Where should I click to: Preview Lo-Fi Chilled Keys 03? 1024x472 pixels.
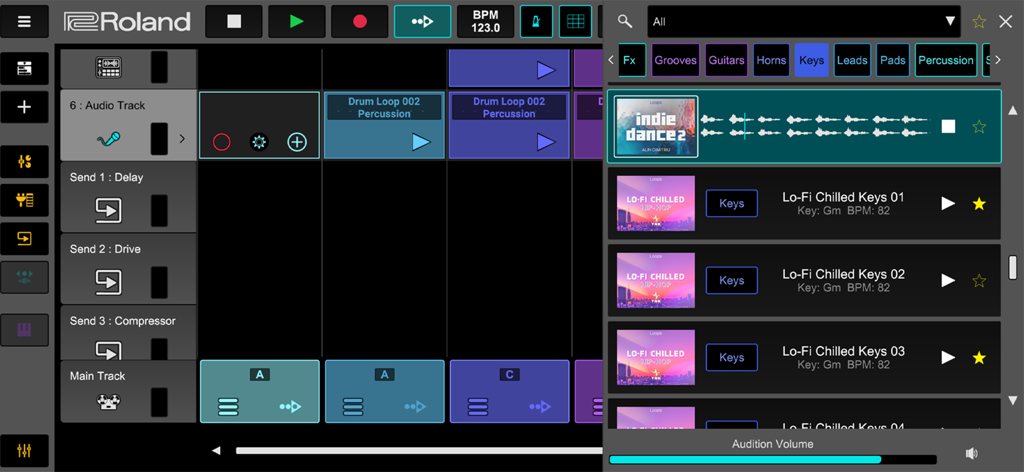tap(948, 358)
